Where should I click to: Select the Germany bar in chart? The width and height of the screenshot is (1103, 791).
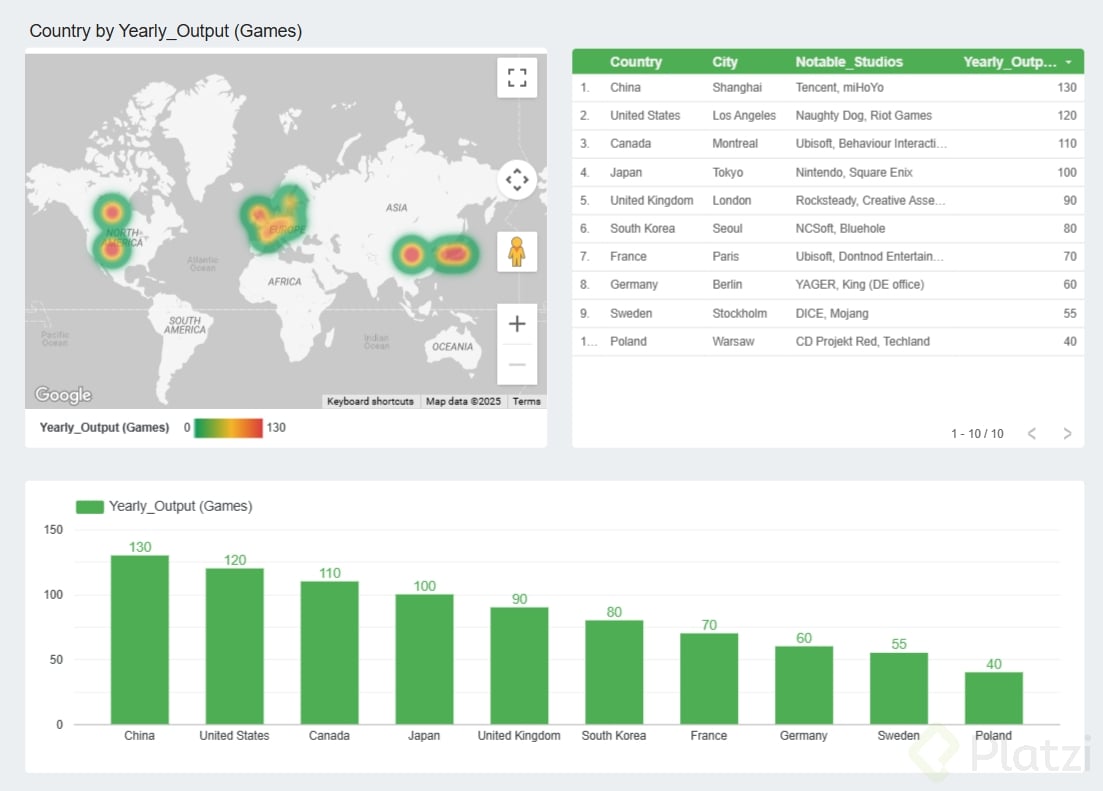[x=804, y=685]
